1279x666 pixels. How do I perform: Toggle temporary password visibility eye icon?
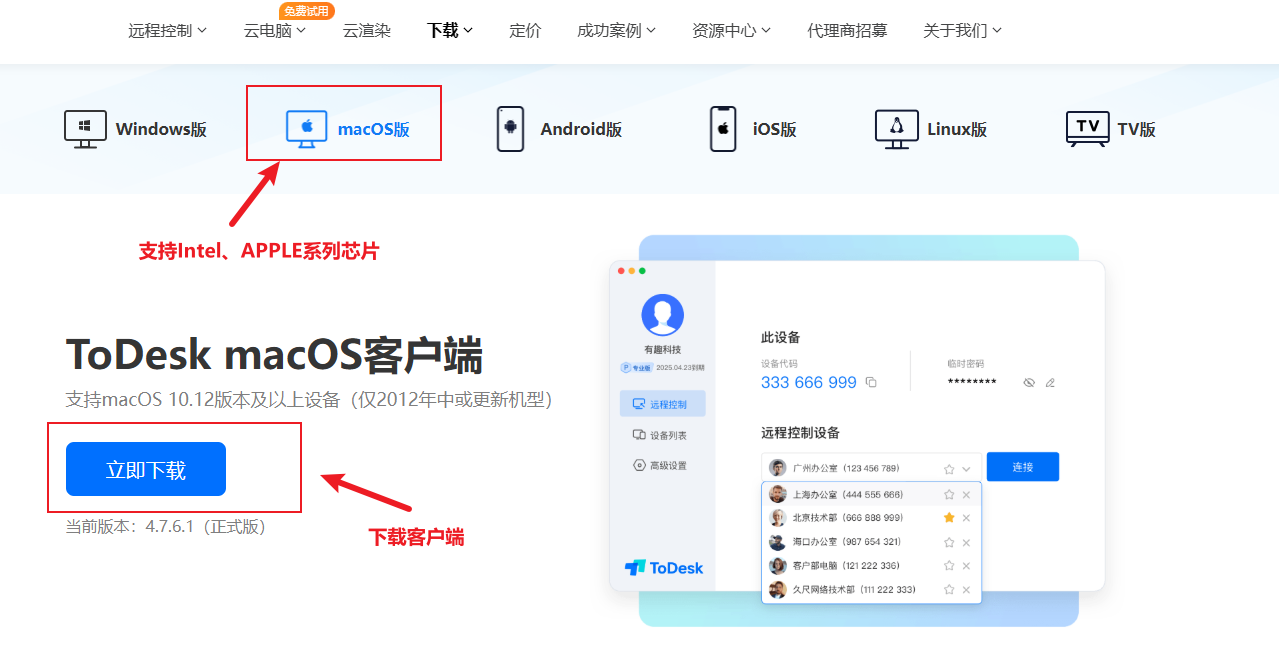pos(1029,383)
